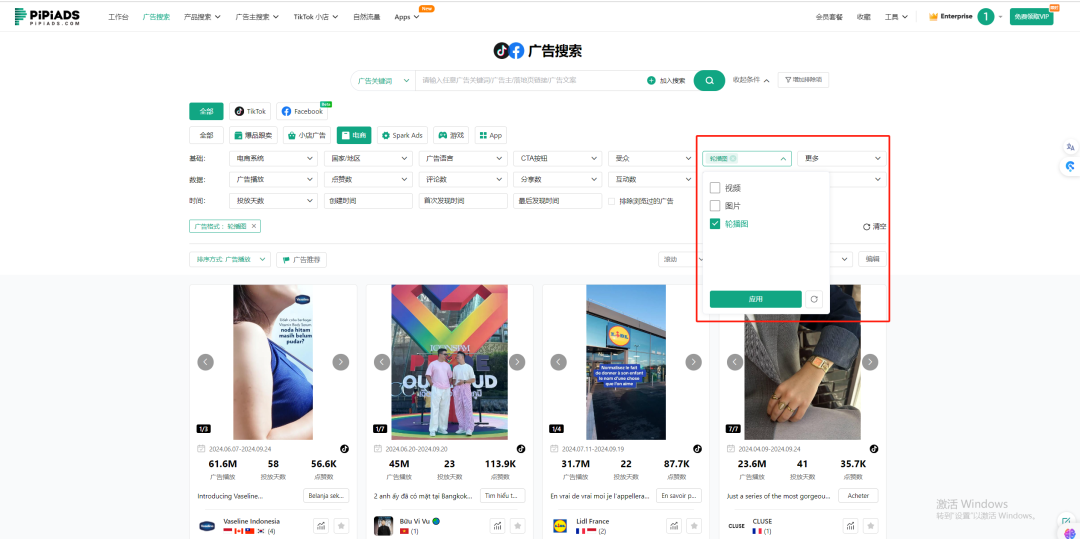Select the Spark Ads category tab
Screen dimensions: 1080x539
click(x=402, y=135)
